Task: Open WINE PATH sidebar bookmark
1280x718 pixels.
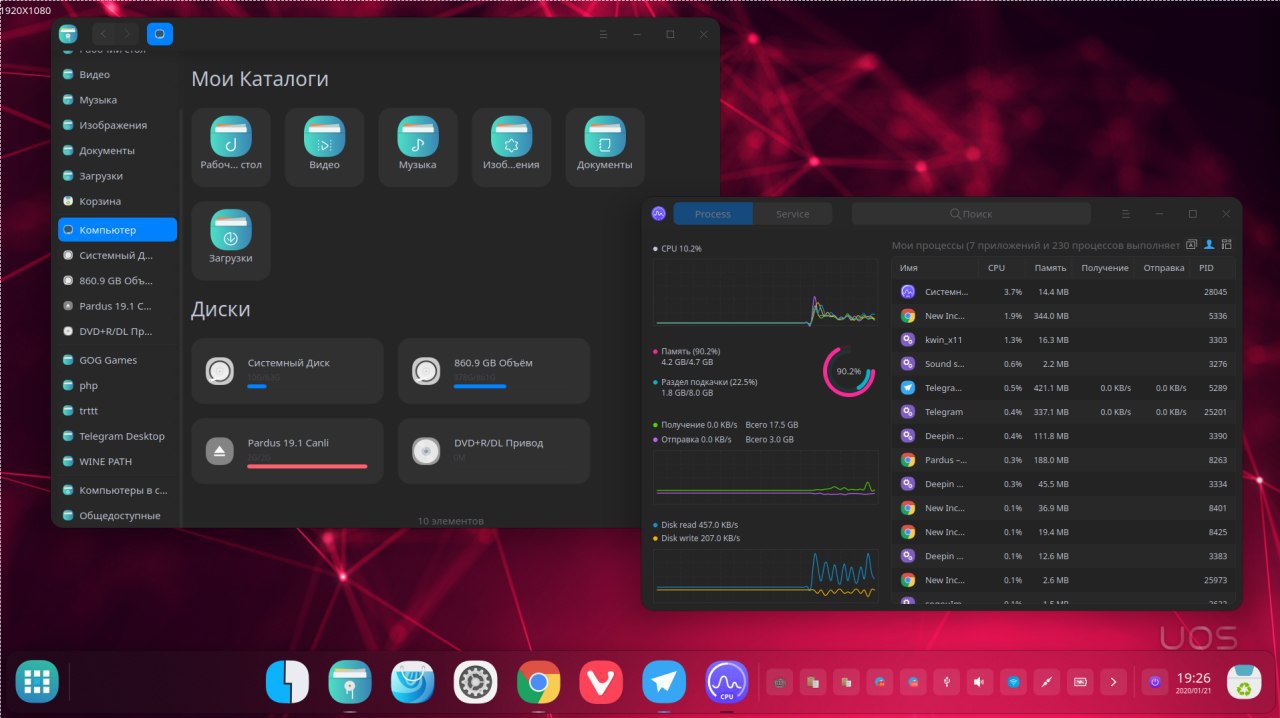Action: [117, 461]
